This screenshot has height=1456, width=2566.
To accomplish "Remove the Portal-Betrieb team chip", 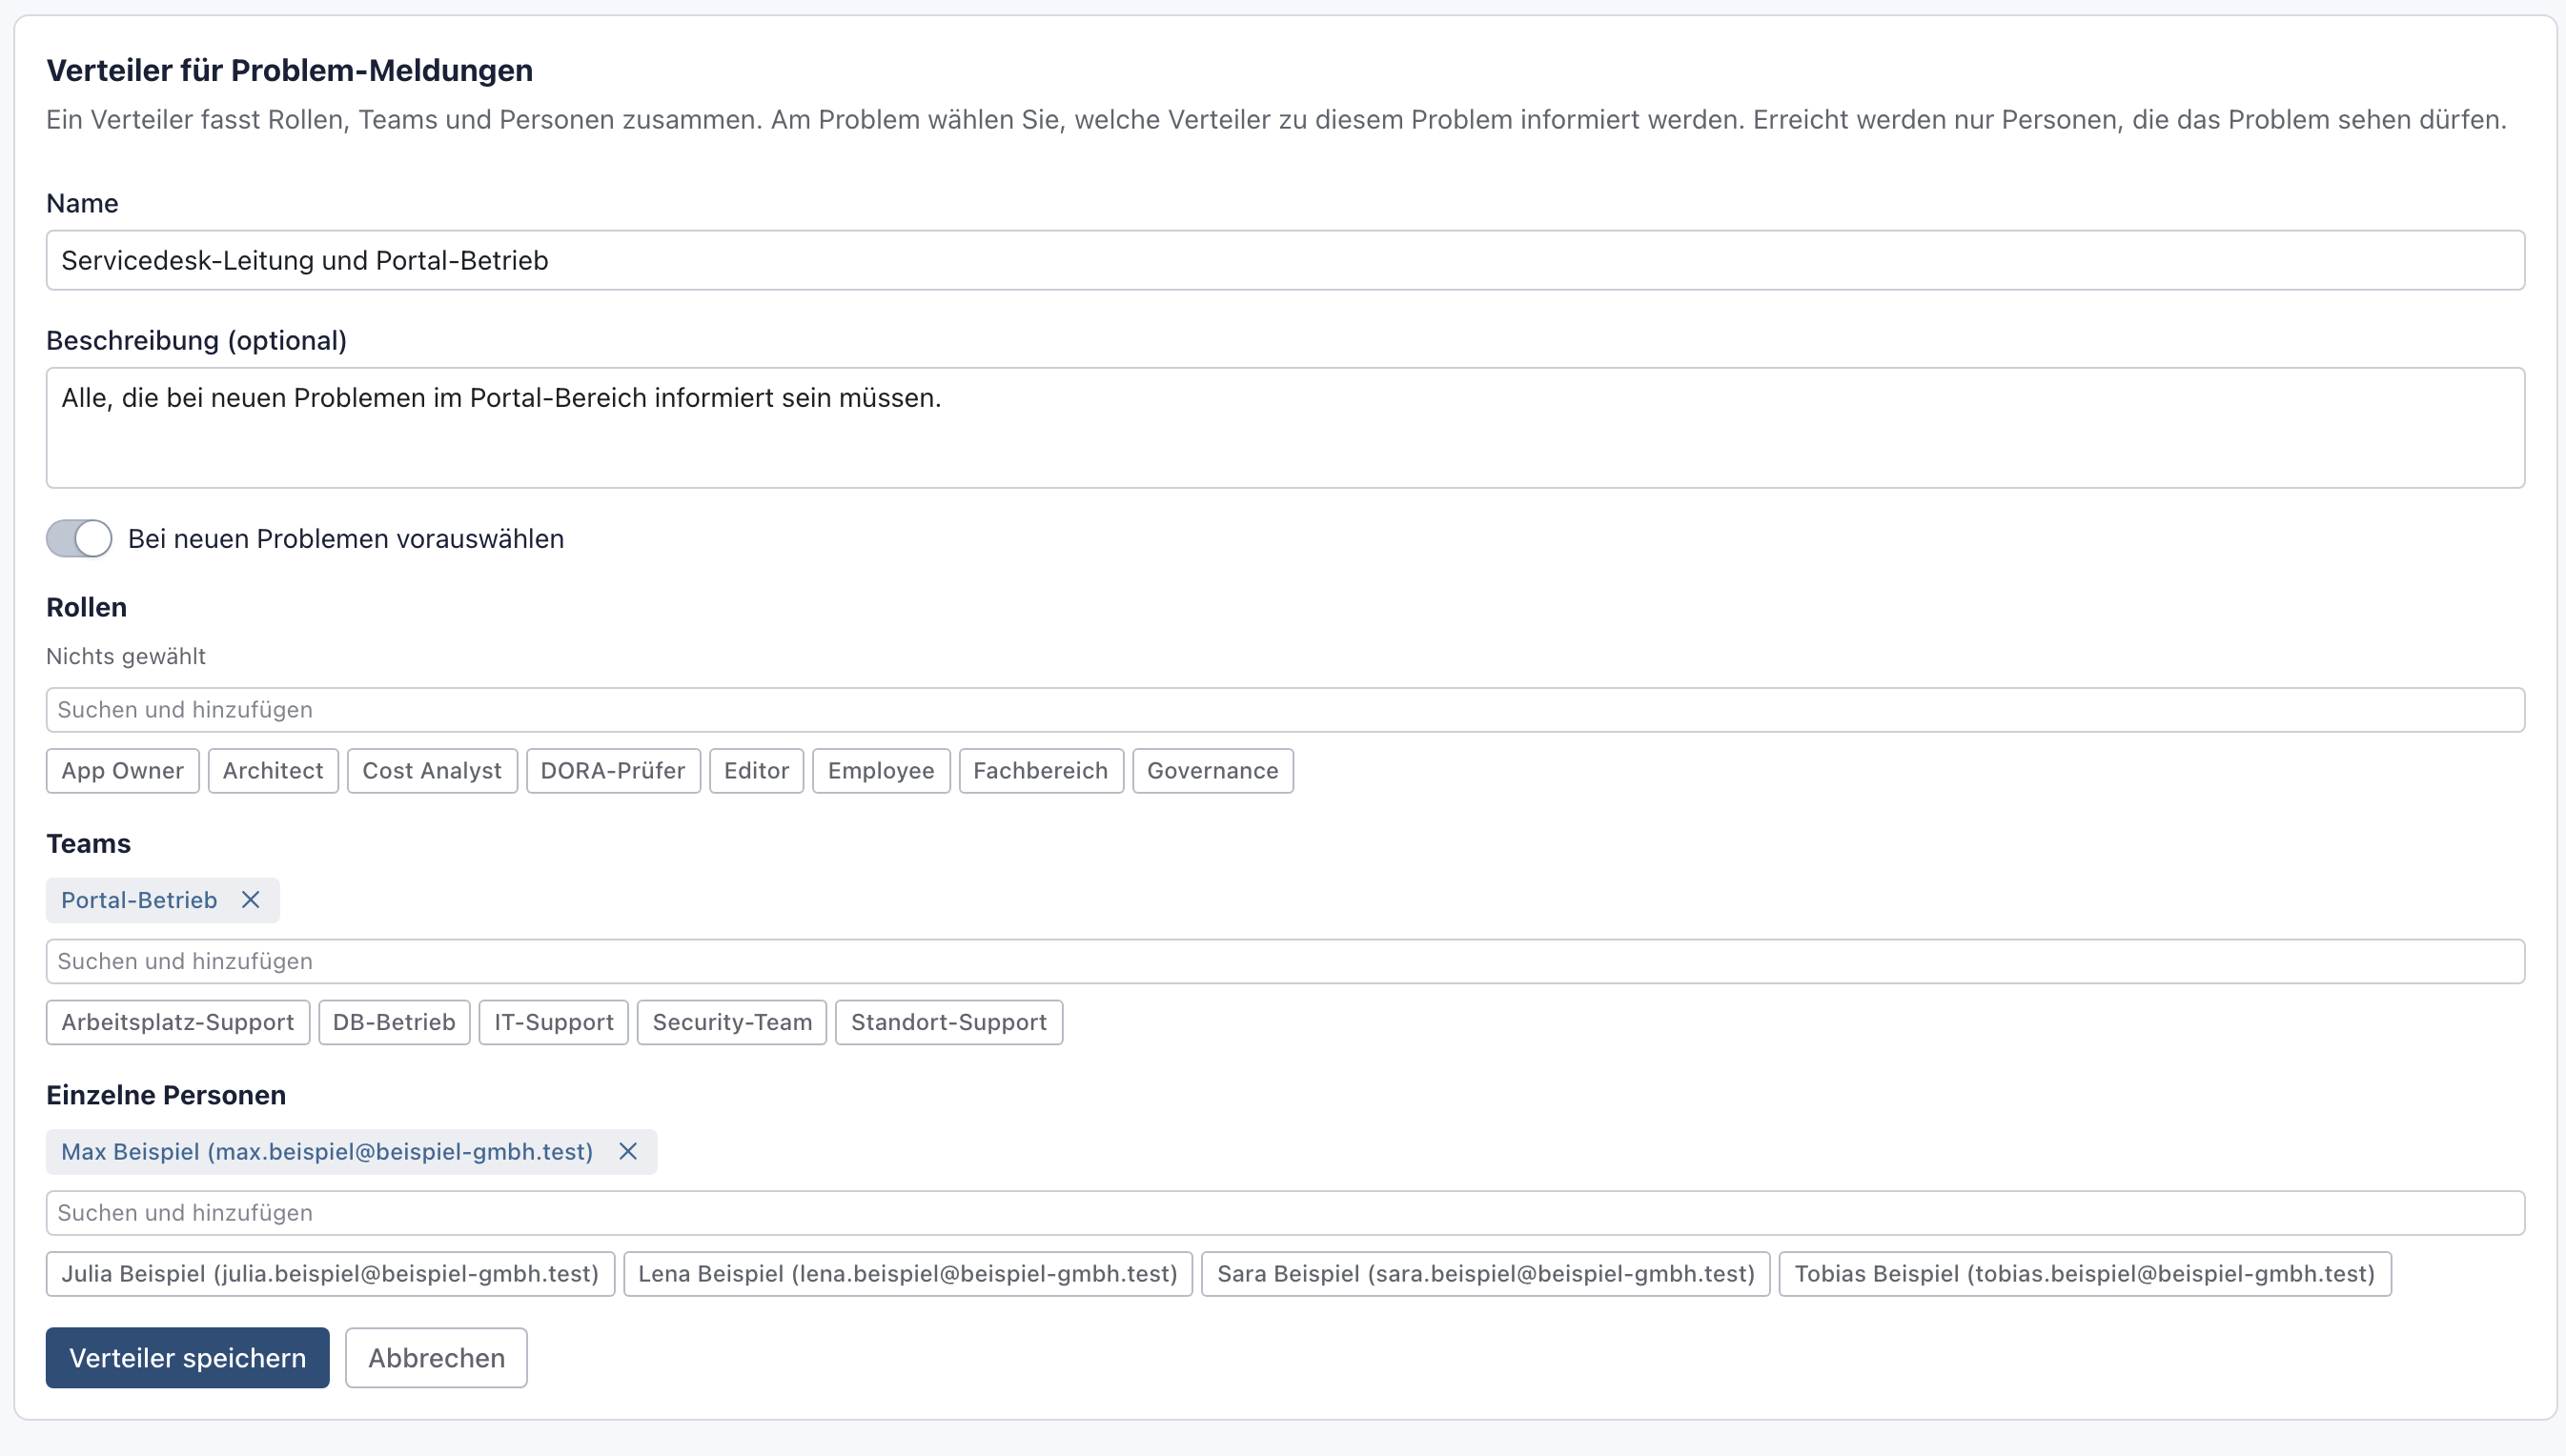I will click(x=251, y=900).
